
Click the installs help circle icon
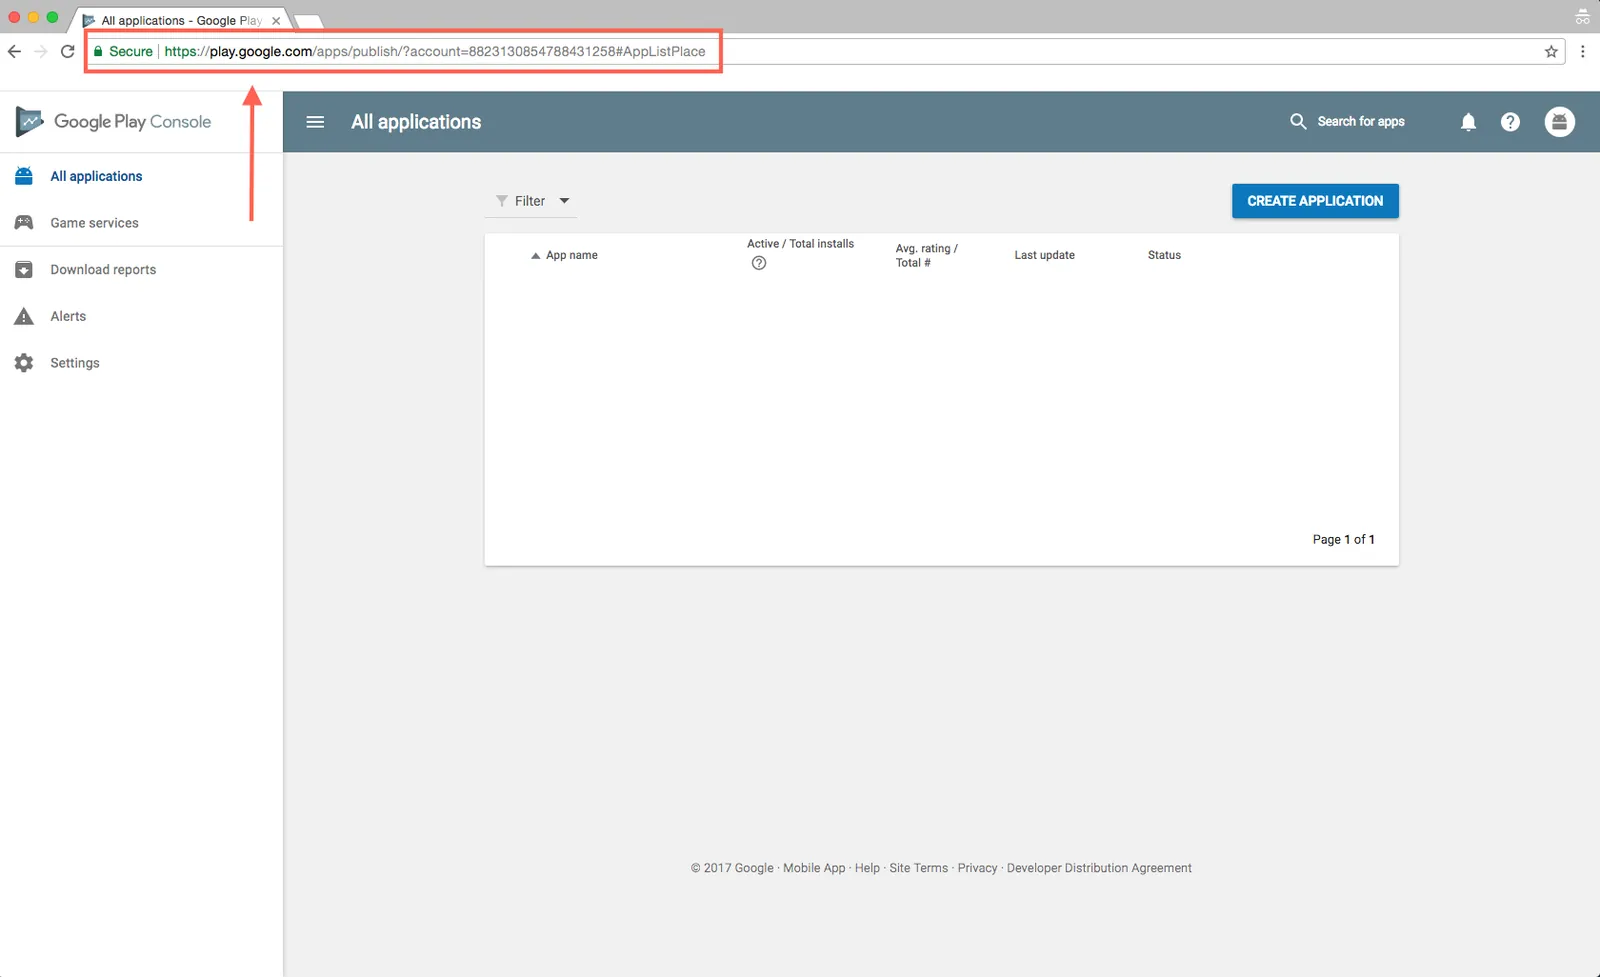tap(759, 263)
